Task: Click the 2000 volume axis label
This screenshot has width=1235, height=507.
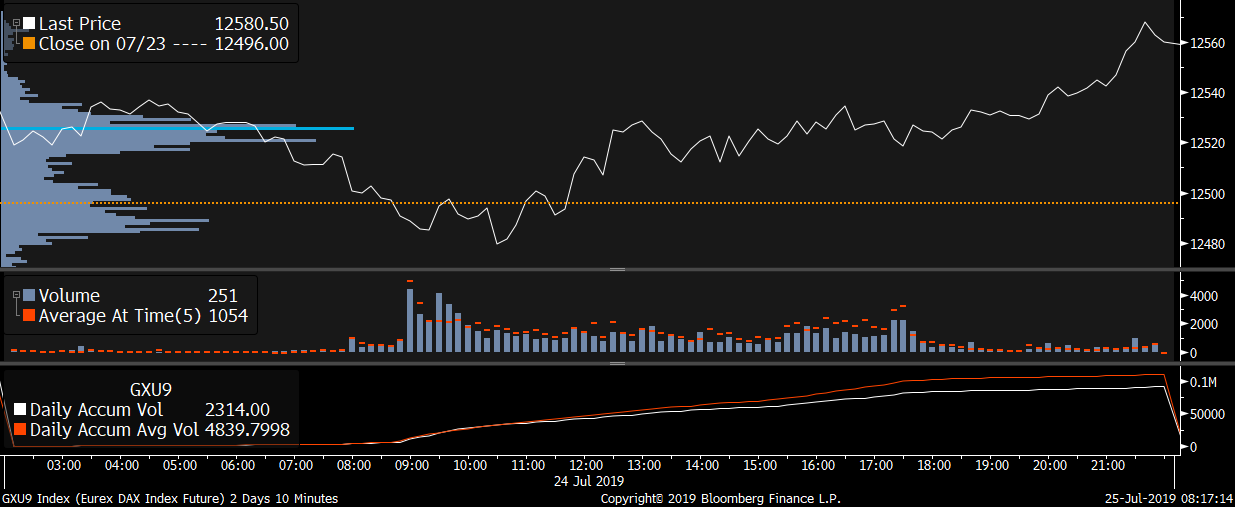Action: 1204,324
